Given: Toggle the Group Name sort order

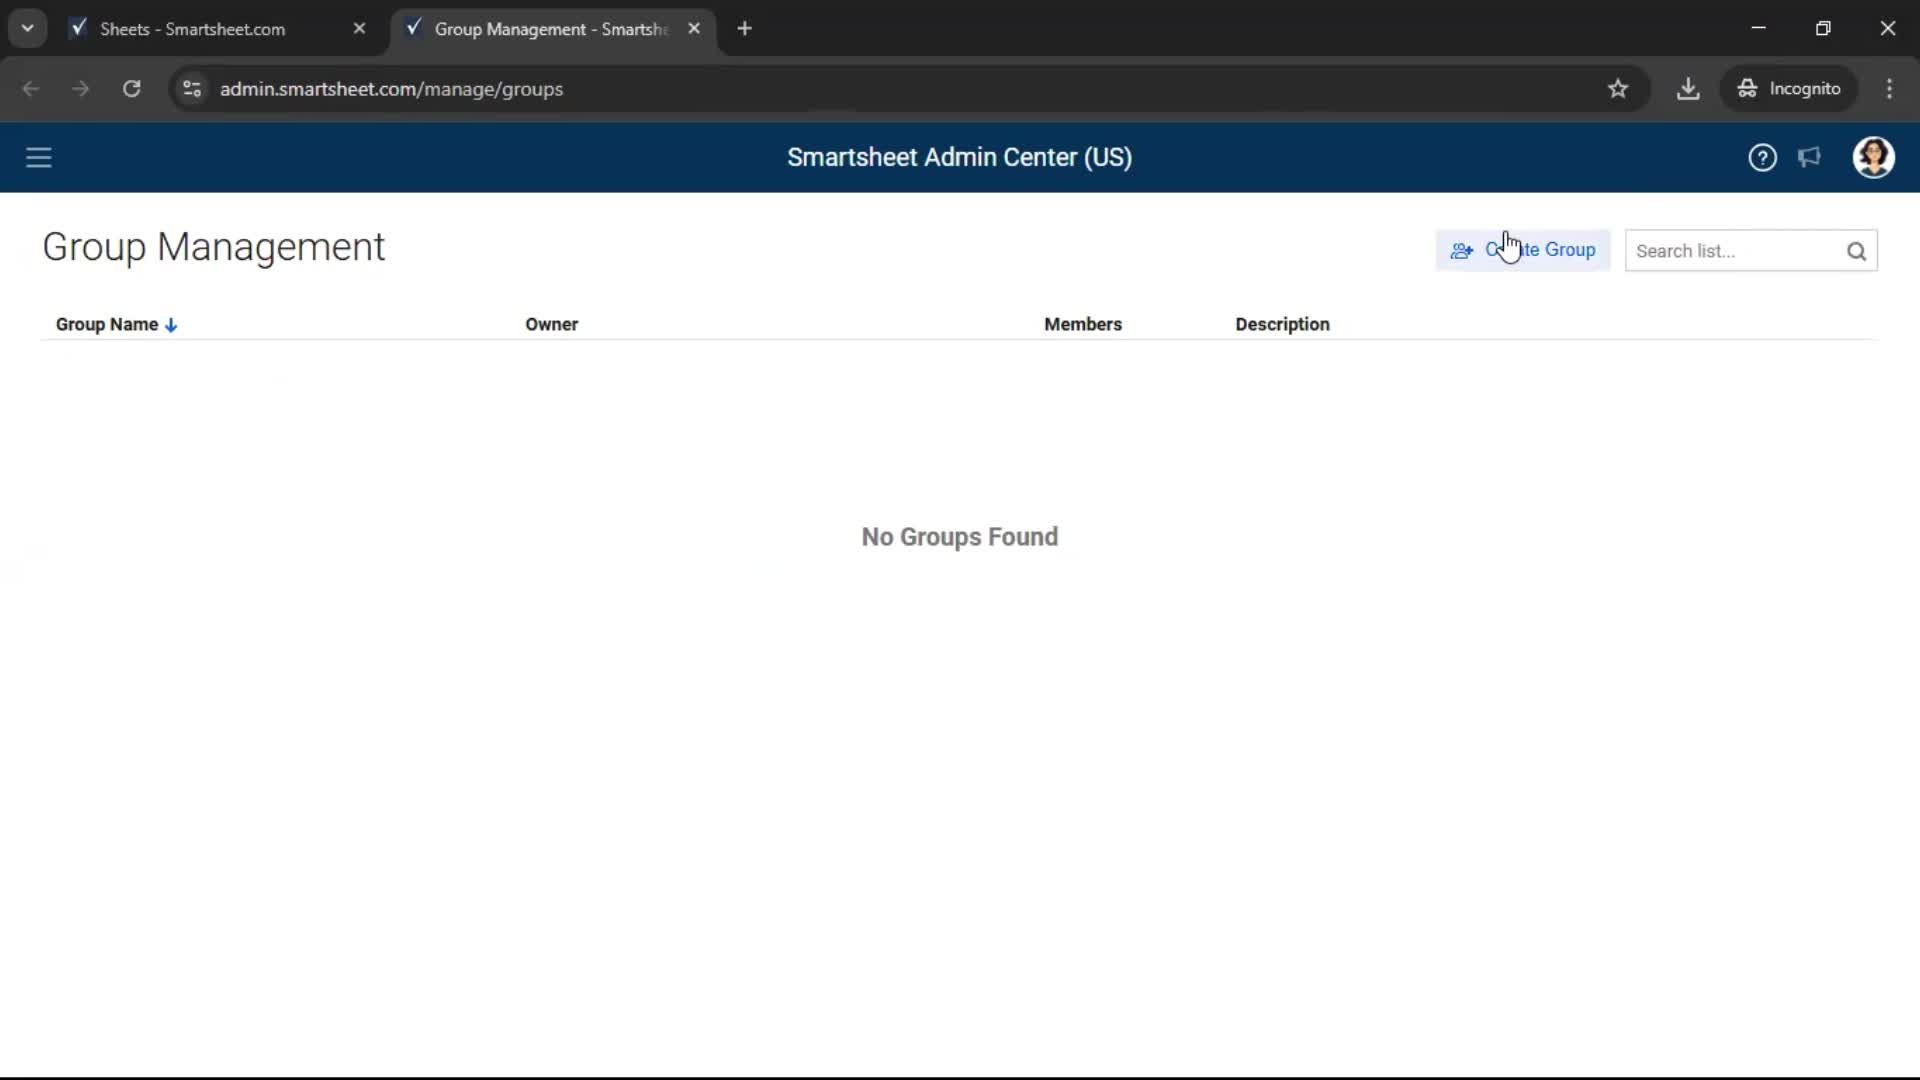Looking at the screenshot, I should click(x=171, y=324).
